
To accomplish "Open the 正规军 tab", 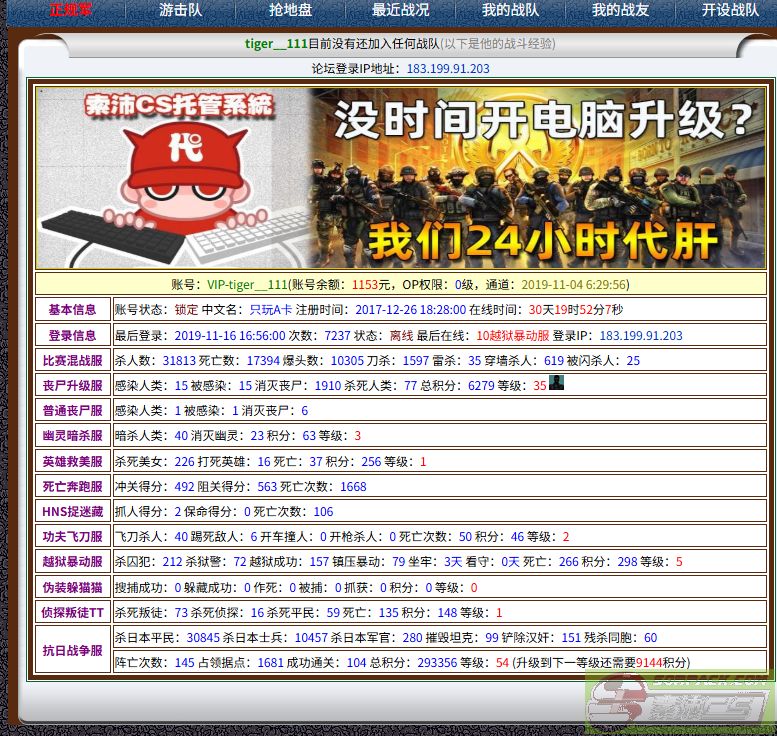I will click(71, 10).
